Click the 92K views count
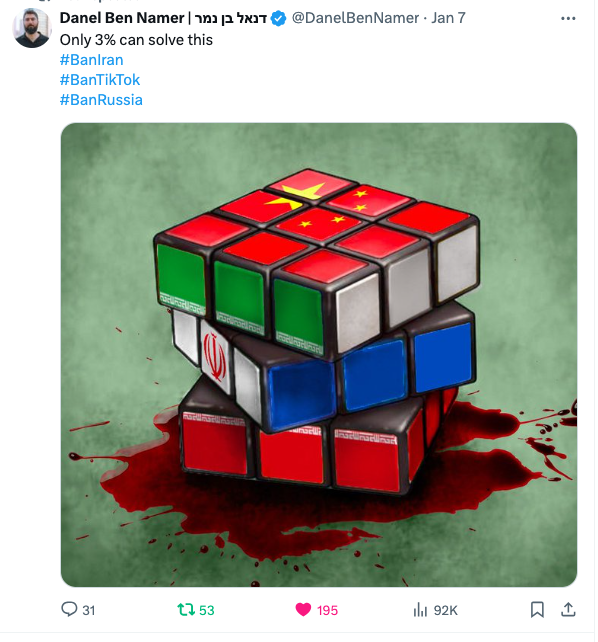 tap(446, 610)
